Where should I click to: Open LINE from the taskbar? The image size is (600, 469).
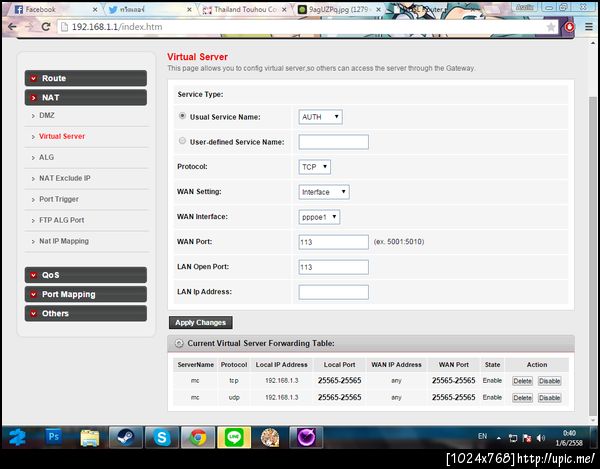pyautogui.click(x=234, y=437)
